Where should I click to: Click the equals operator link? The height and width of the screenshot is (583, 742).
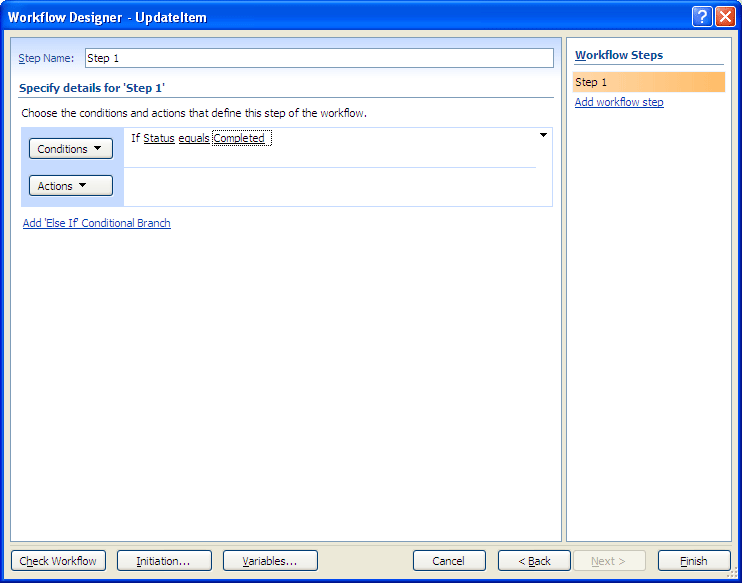click(x=194, y=138)
